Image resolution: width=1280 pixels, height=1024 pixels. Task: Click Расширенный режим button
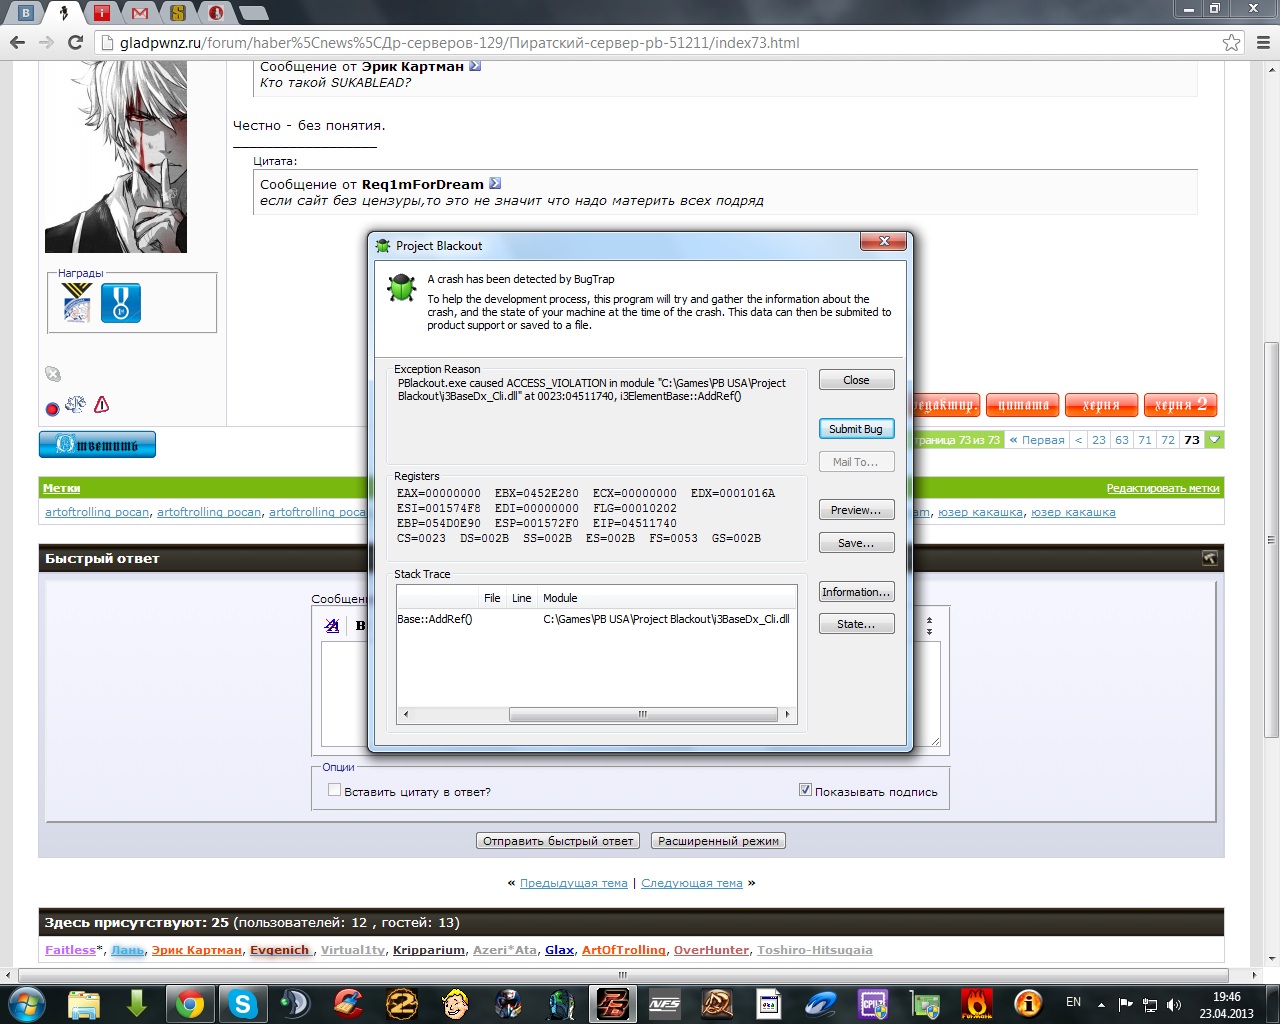[718, 841]
